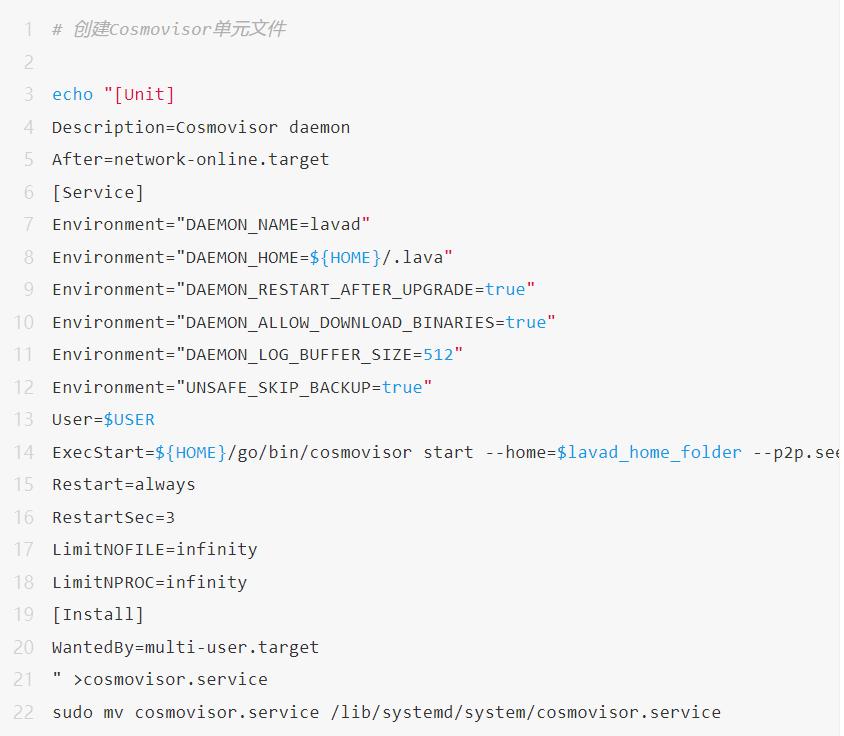Click the After=network-online.target line

point(190,159)
